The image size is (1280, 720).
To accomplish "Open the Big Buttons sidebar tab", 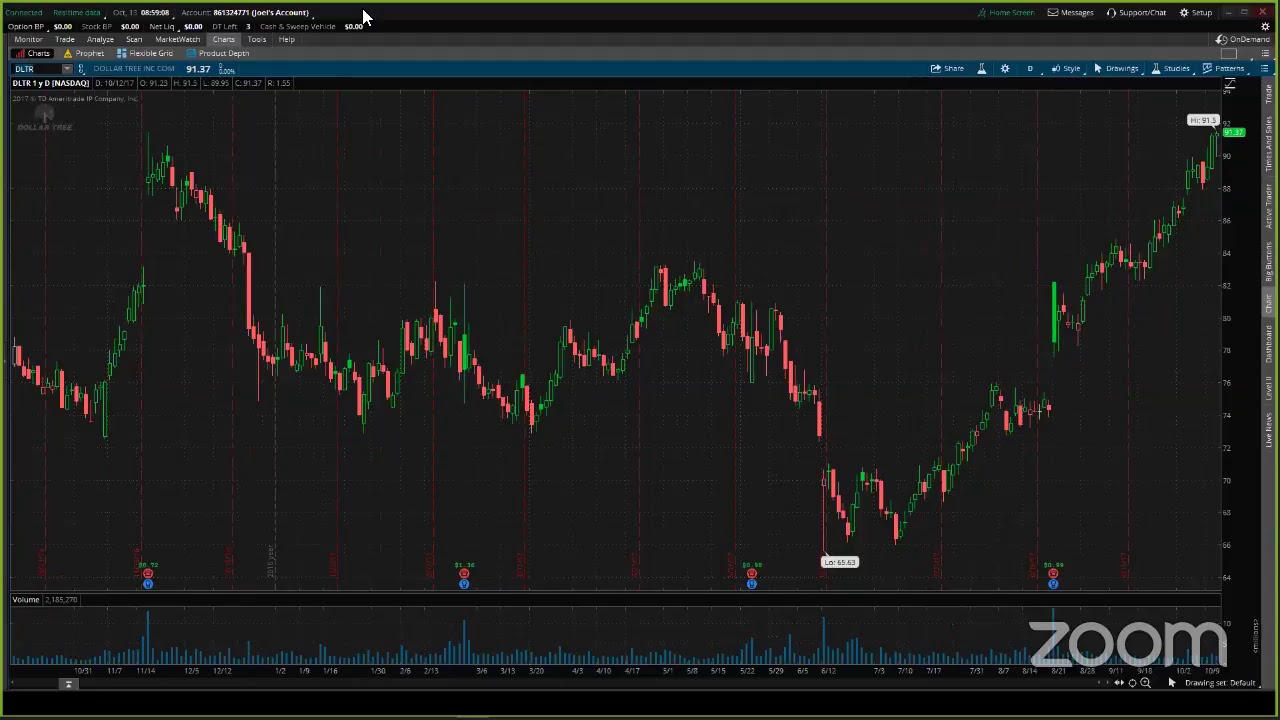I will pos(1269,261).
